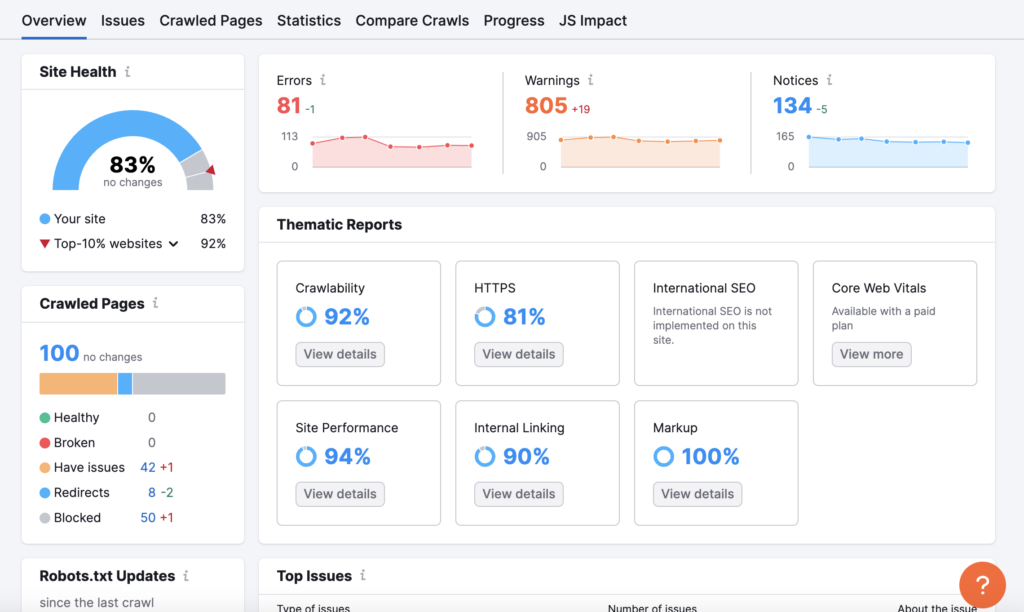Viewport: 1024px width, 612px height.
Task: Click the orange Have issues legend dot
Action: [x=44, y=468]
